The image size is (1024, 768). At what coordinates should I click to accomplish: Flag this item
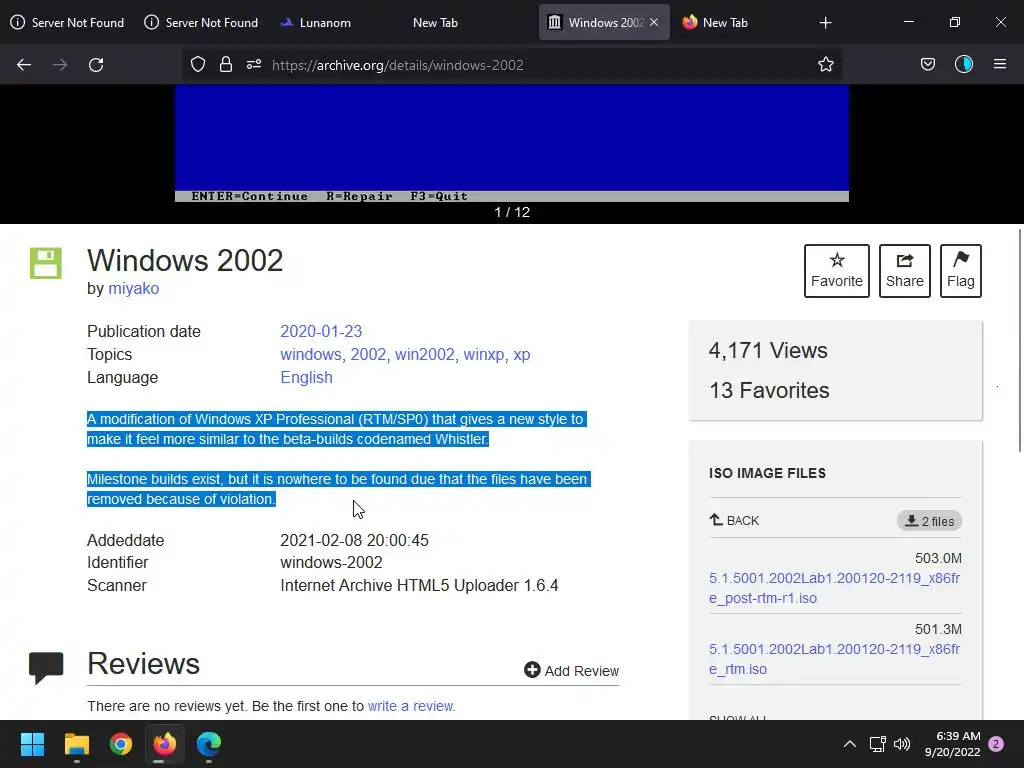pos(961,271)
